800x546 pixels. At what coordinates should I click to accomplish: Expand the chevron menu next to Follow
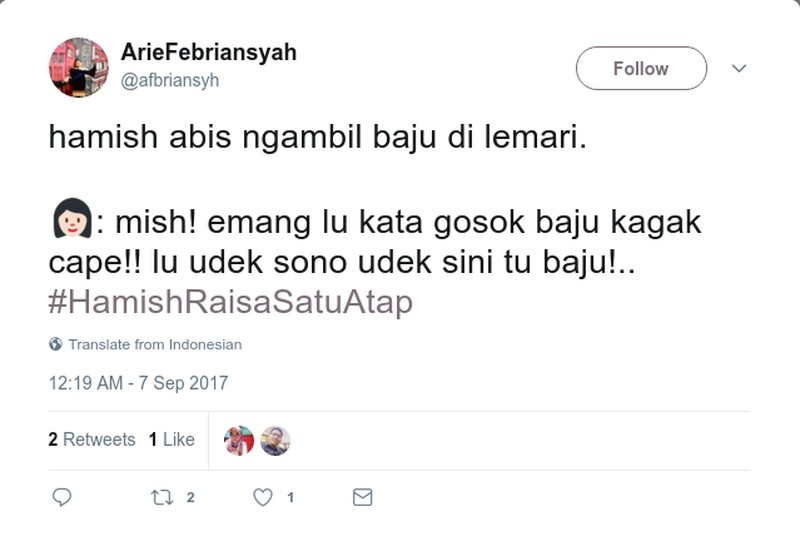click(739, 69)
